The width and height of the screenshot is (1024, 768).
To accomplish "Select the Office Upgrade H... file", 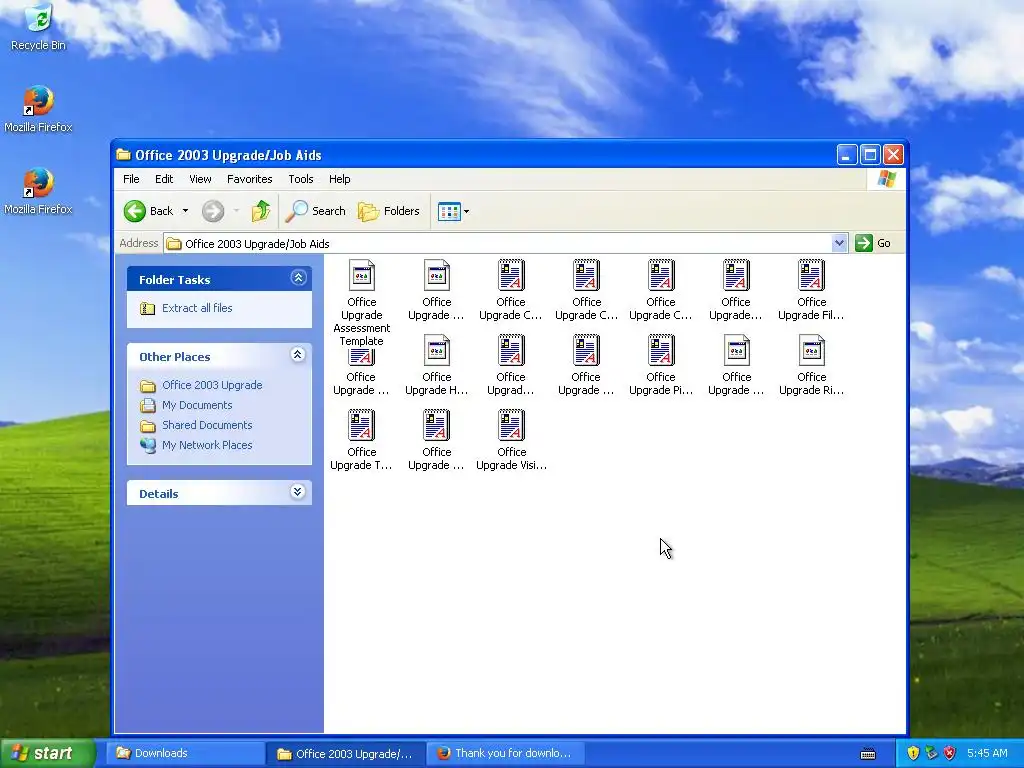I will [436, 366].
